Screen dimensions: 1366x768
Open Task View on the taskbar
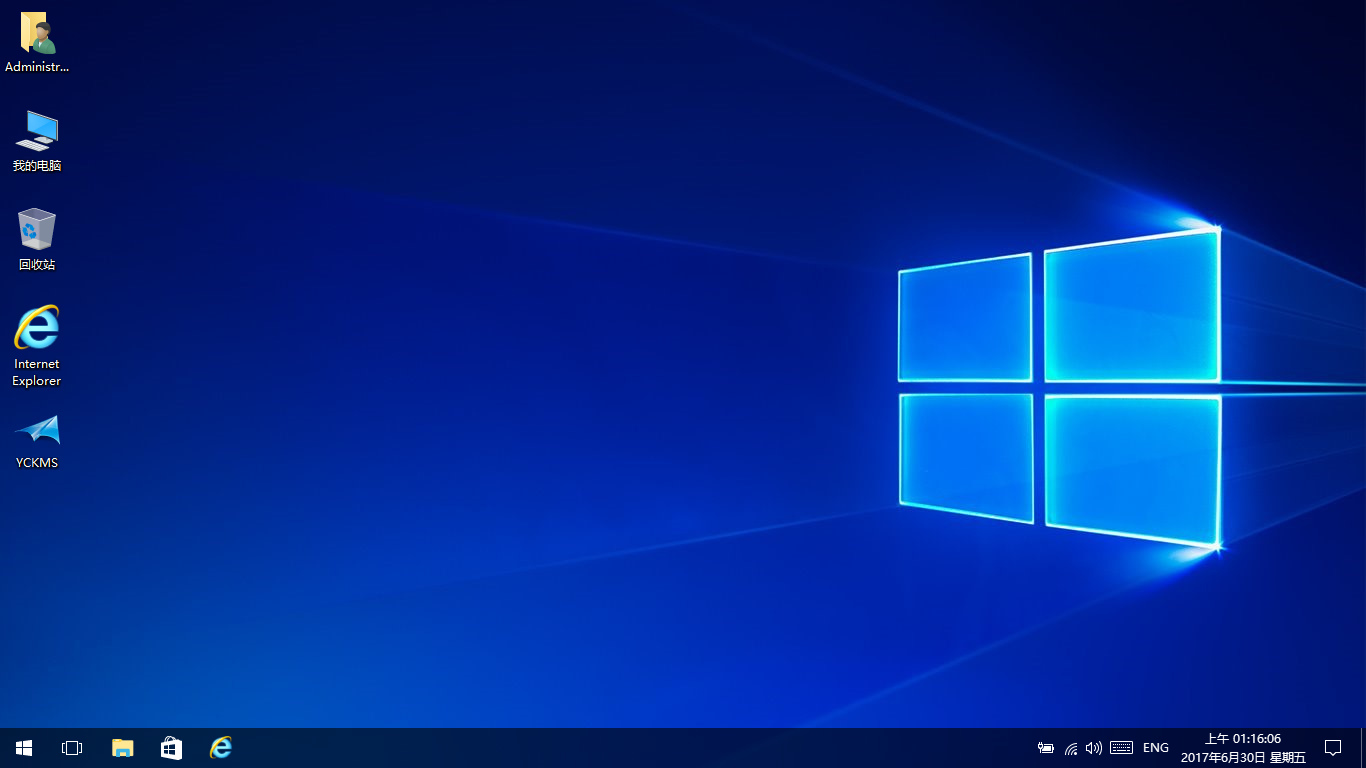71,747
